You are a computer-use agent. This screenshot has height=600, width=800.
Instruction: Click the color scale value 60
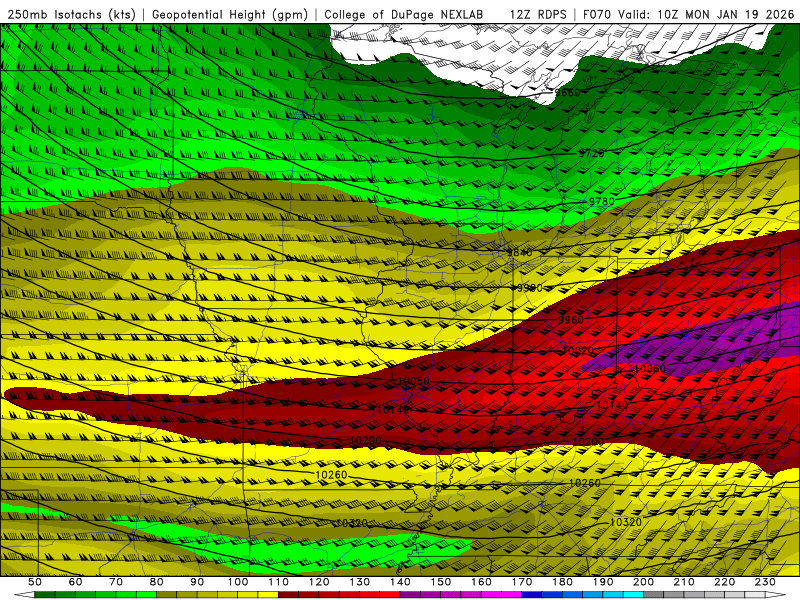pyautogui.click(x=75, y=582)
